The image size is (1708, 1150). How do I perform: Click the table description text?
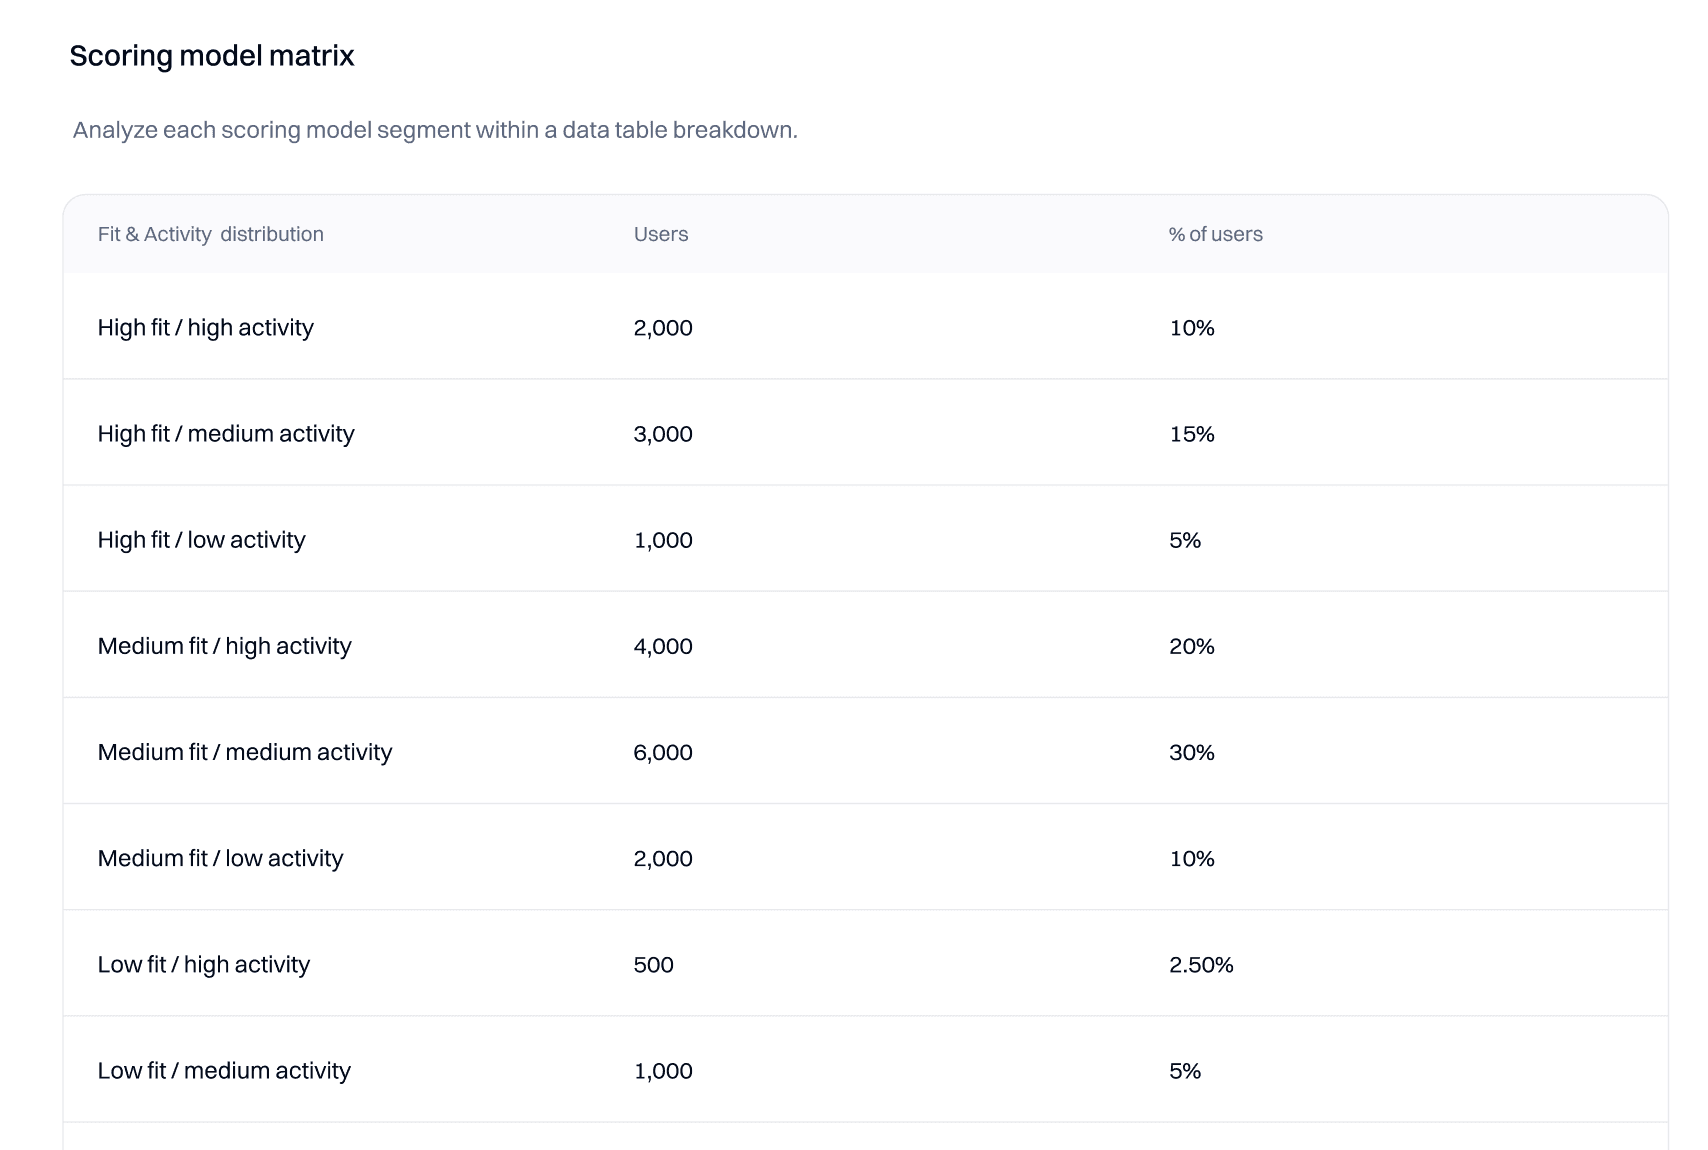434,128
